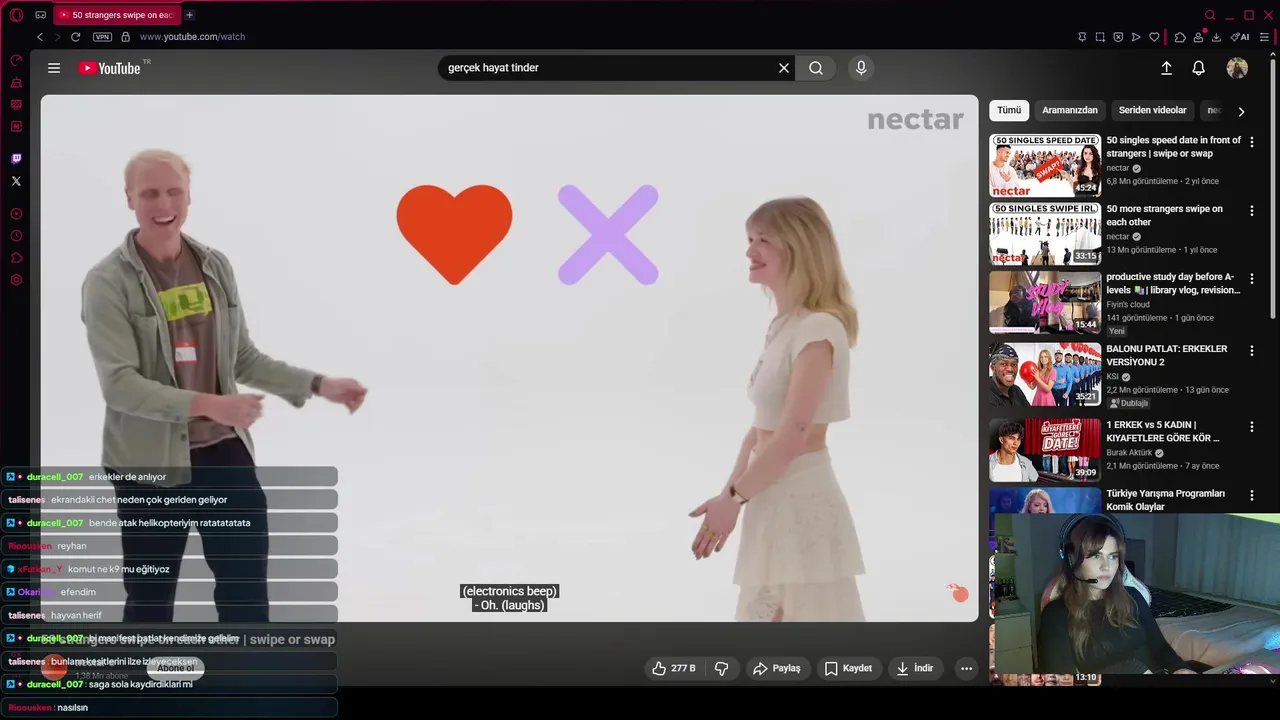Open GX Corner gamepad icon in tab bar
The image size is (1280, 720).
[40, 15]
